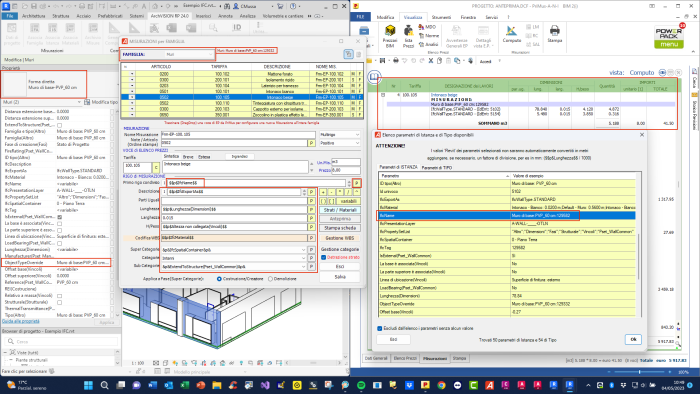Screen dimensions: 700x394
Task: Click the Revit save icon in quick access toolbar
Action: pyautogui.click(x=33, y=6)
